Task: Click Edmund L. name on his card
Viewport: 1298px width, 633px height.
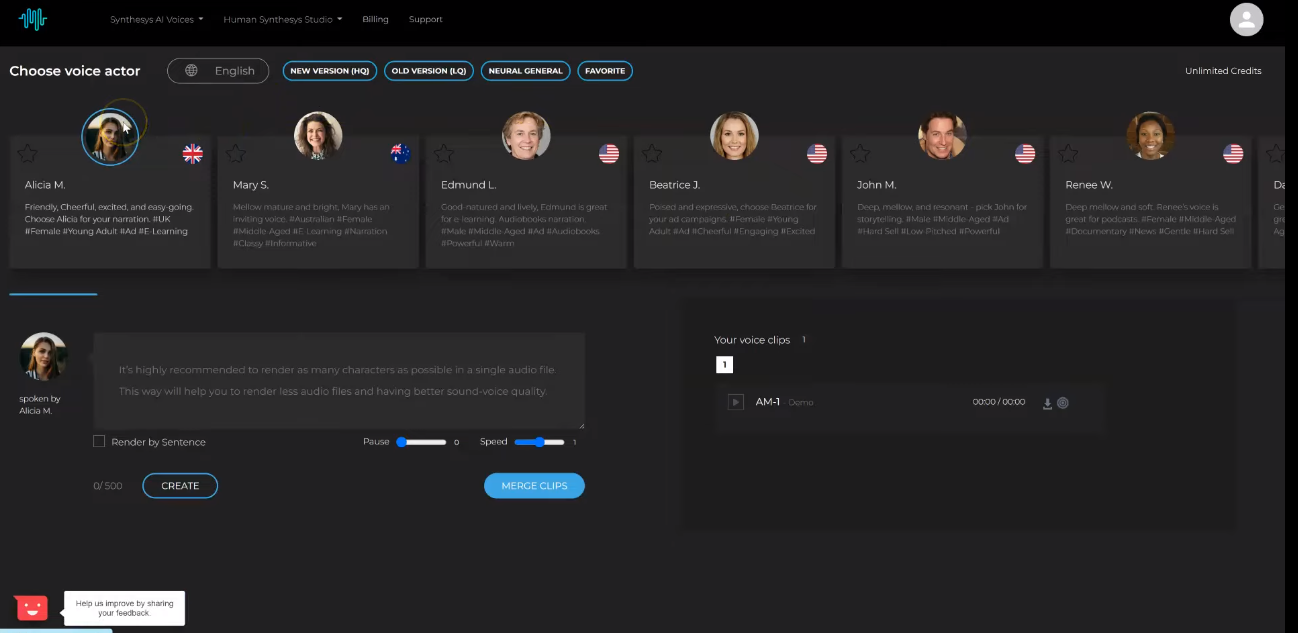Action: click(468, 185)
